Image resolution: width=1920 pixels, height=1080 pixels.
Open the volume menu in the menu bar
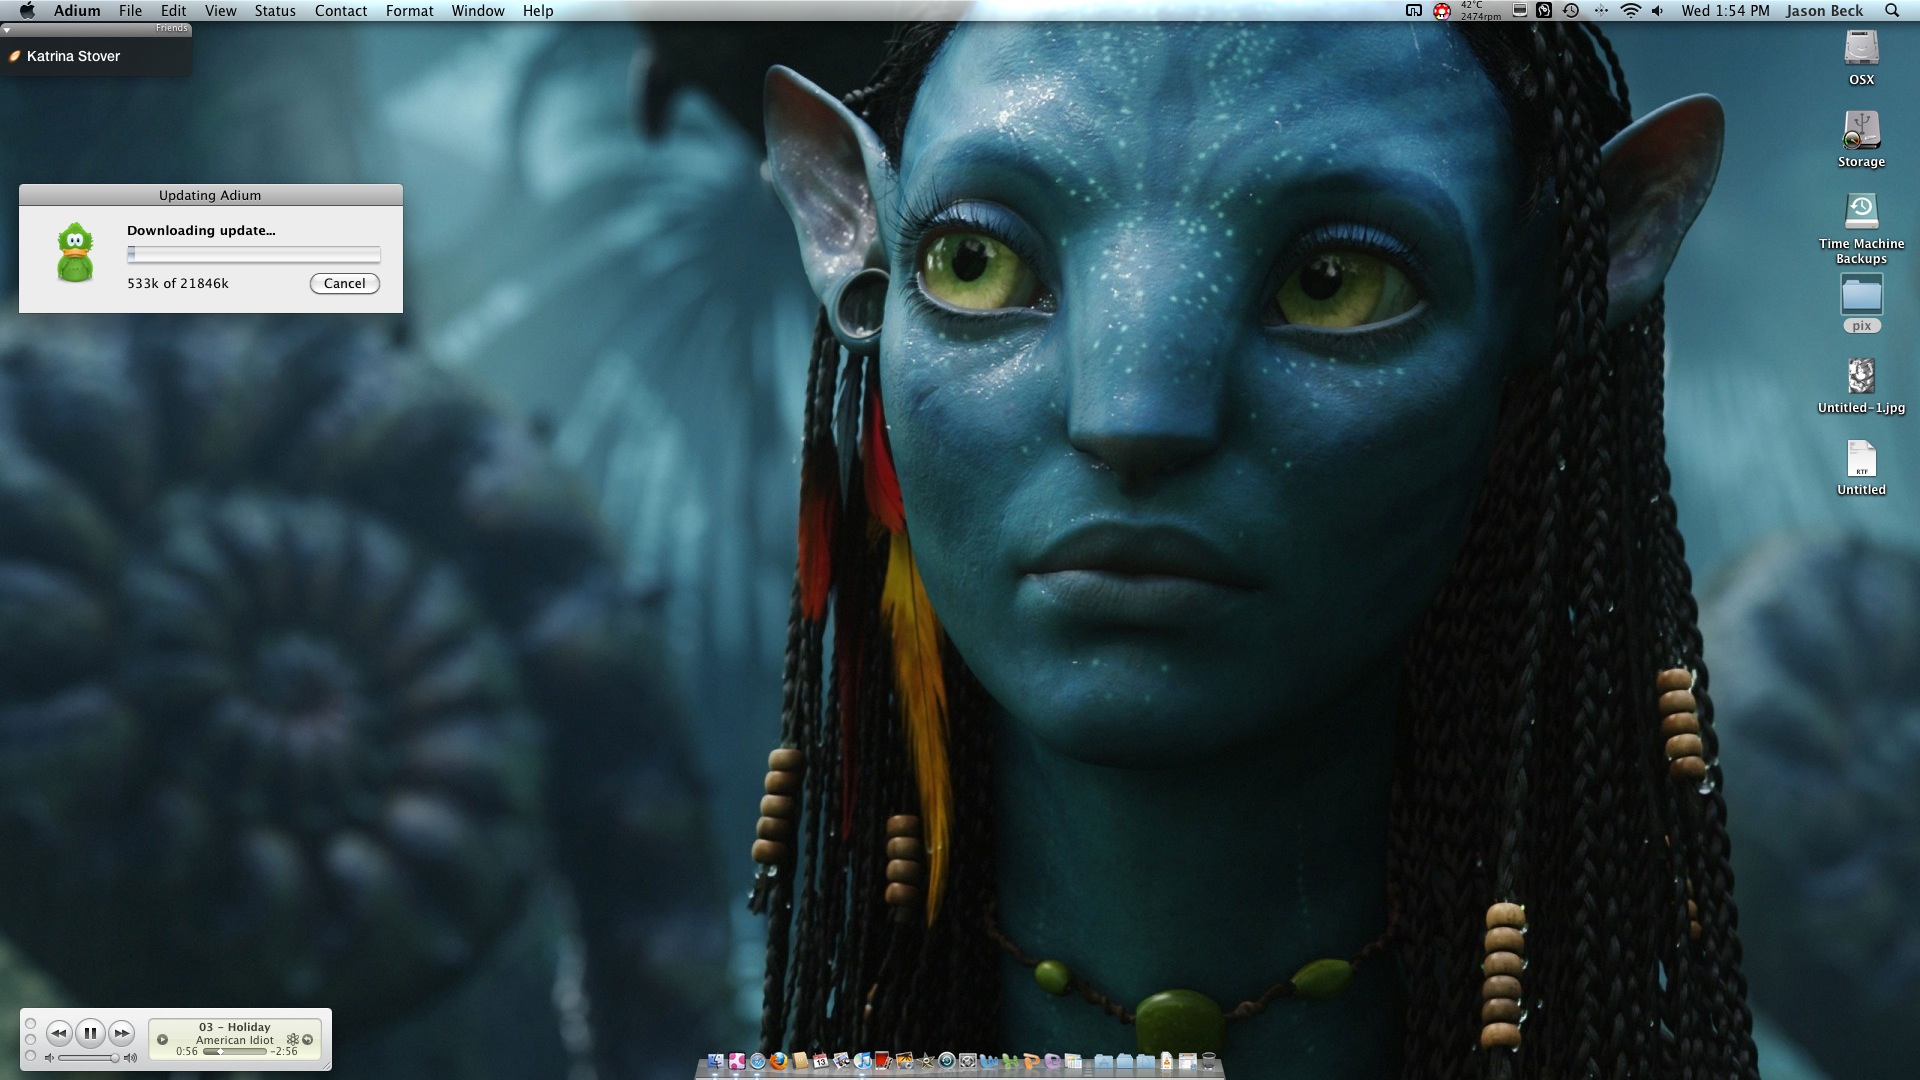tap(1658, 11)
